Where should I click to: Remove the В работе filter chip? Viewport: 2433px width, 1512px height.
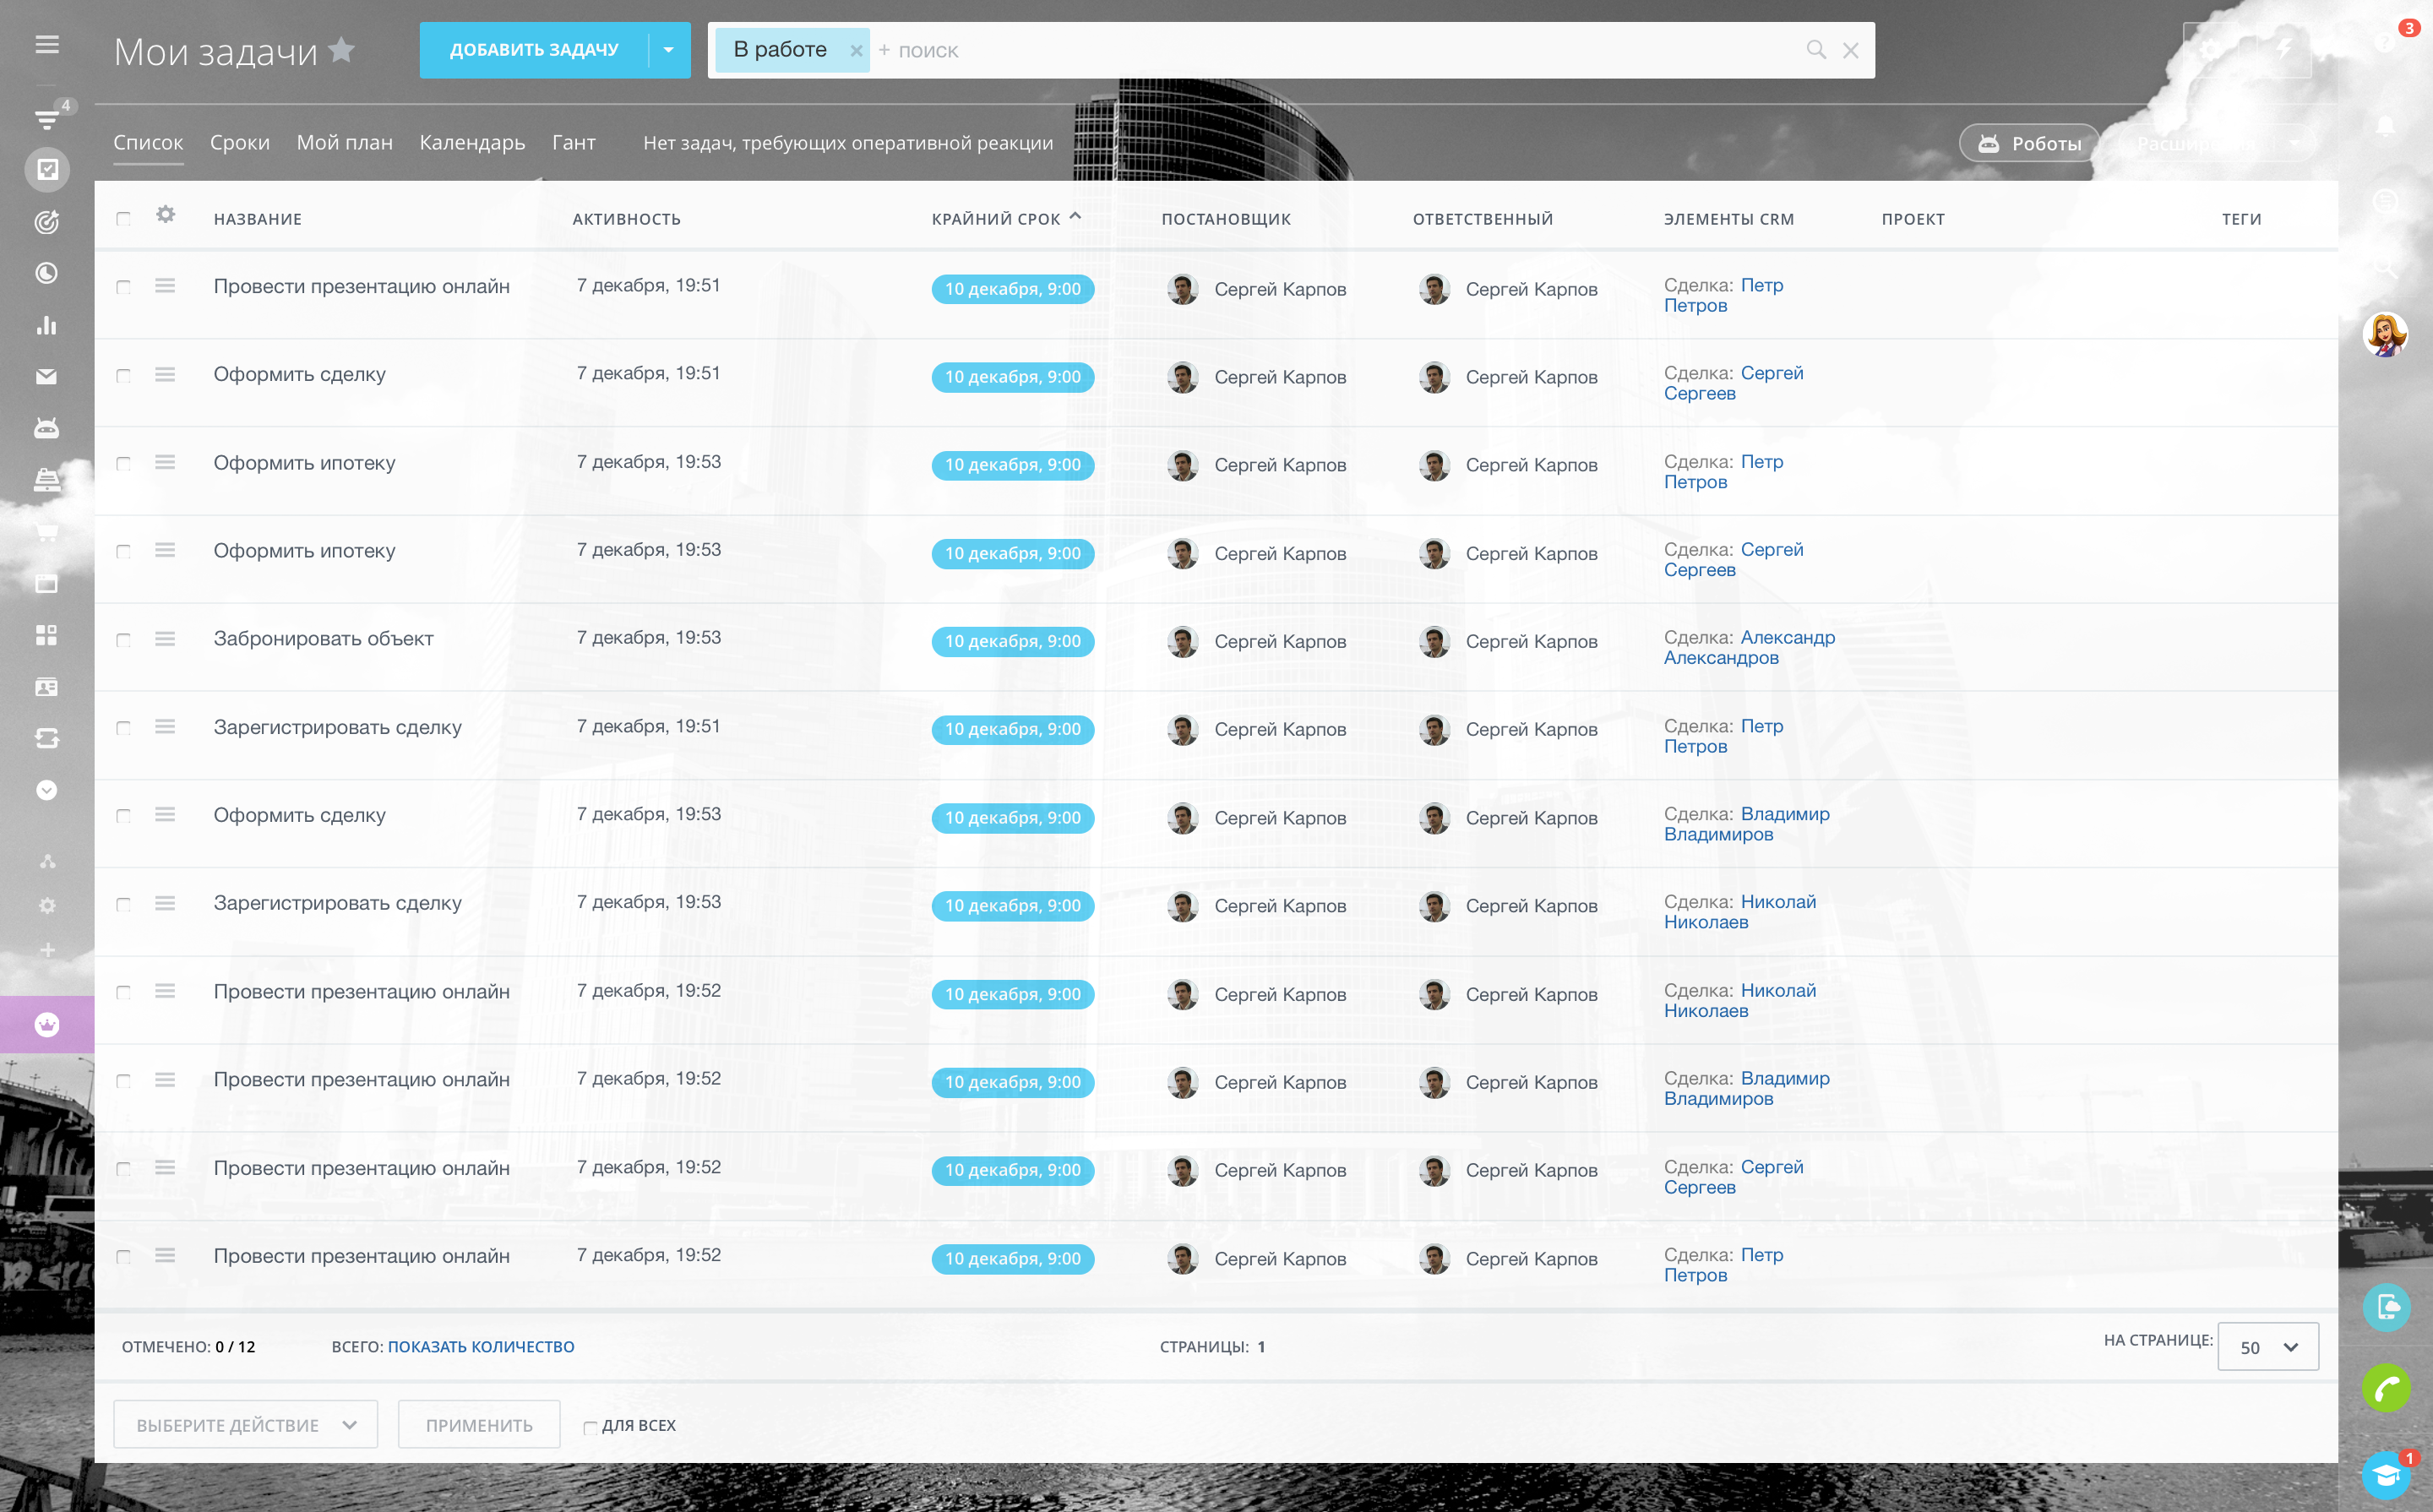coord(856,51)
